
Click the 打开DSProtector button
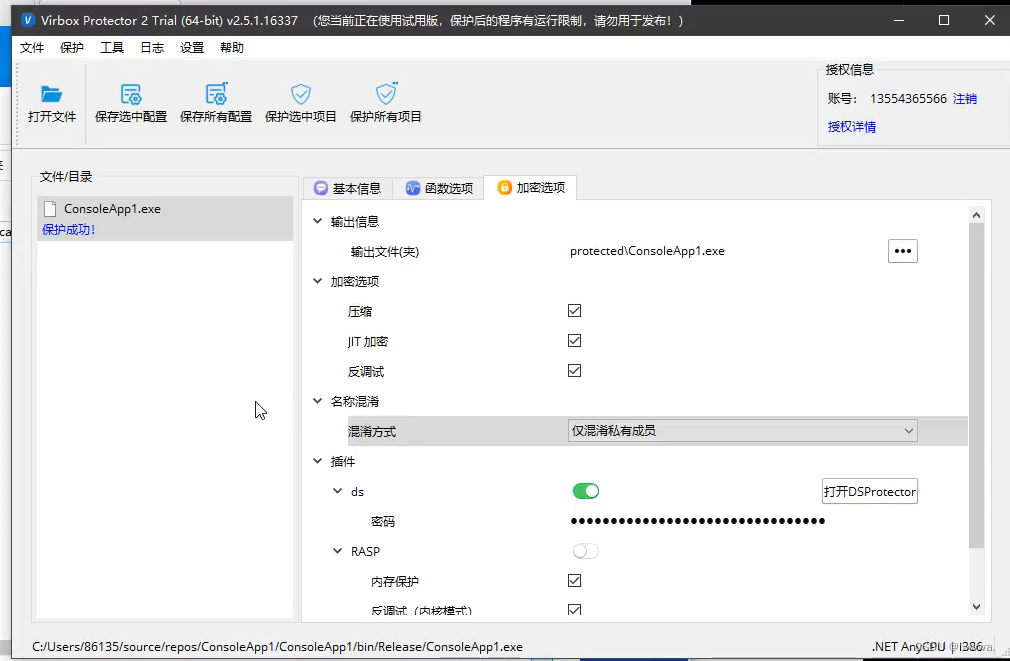tap(870, 491)
